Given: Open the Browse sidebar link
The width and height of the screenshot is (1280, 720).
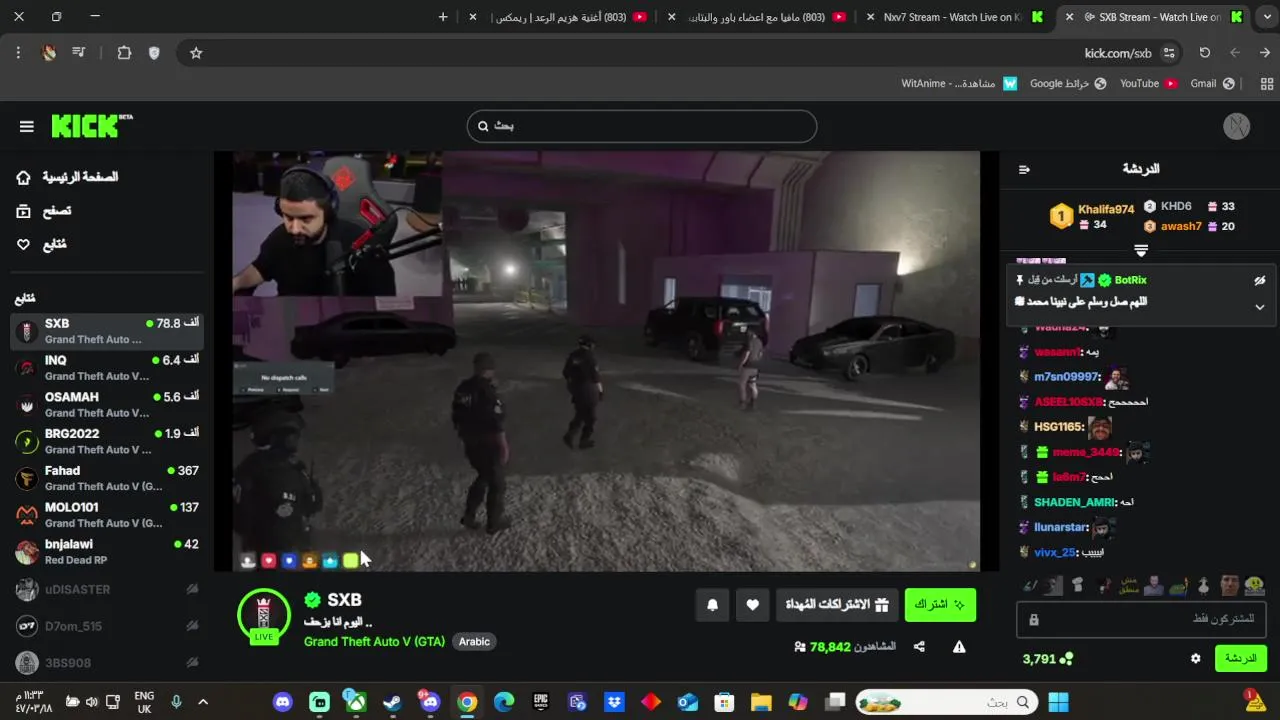Looking at the screenshot, I should [44, 211].
